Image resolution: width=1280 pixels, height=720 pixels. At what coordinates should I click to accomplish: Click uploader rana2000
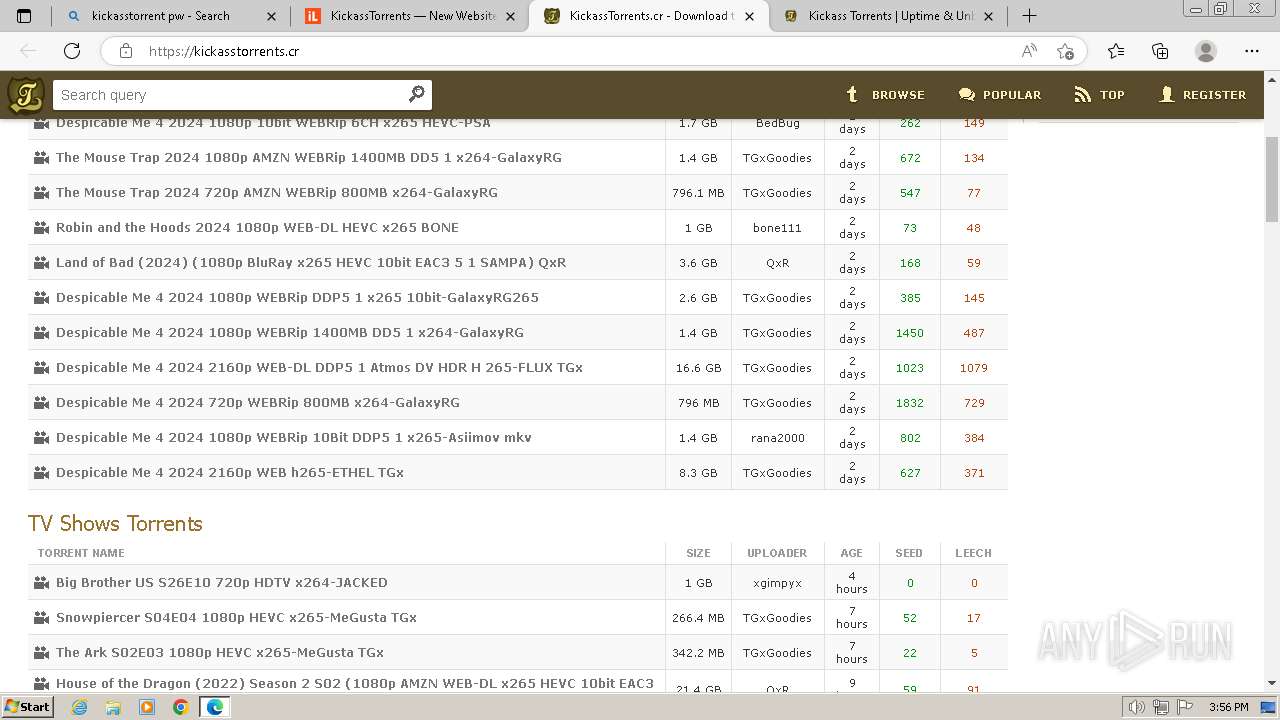(777, 438)
